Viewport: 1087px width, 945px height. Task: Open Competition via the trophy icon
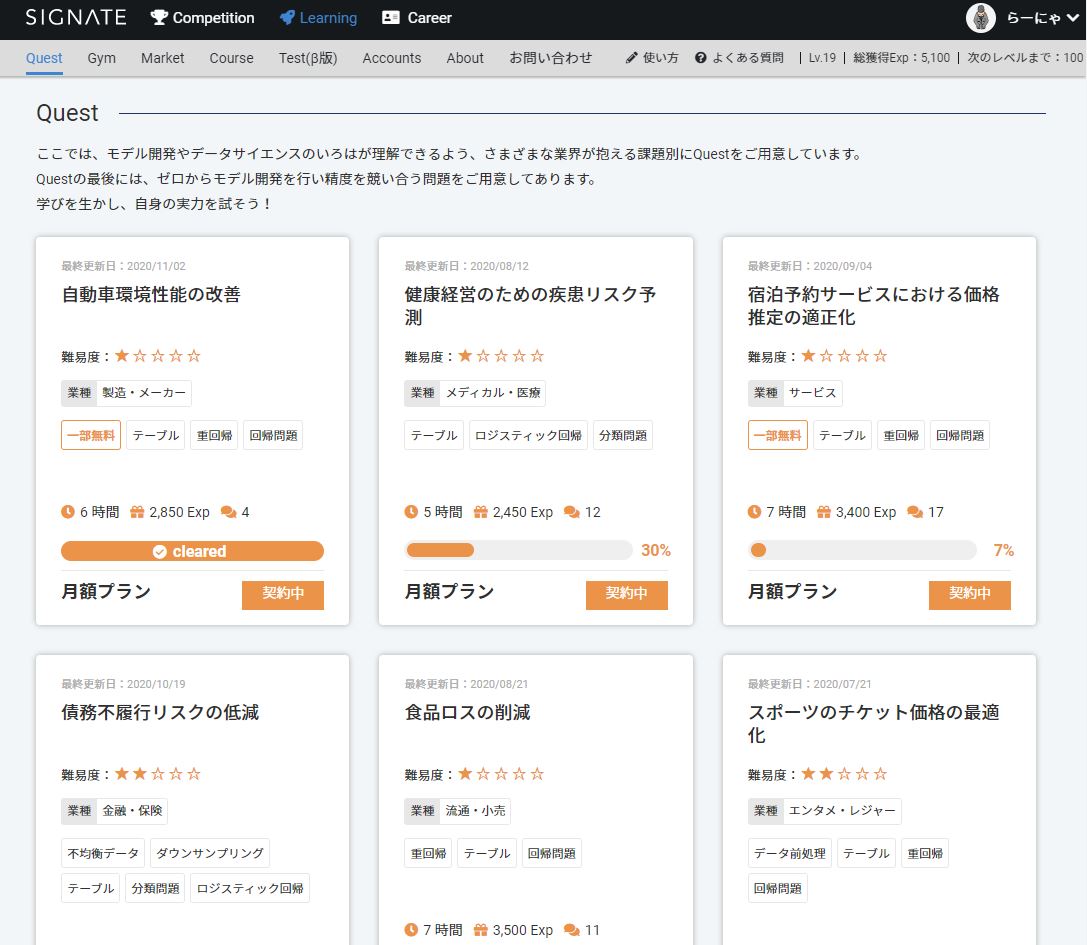pos(159,18)
